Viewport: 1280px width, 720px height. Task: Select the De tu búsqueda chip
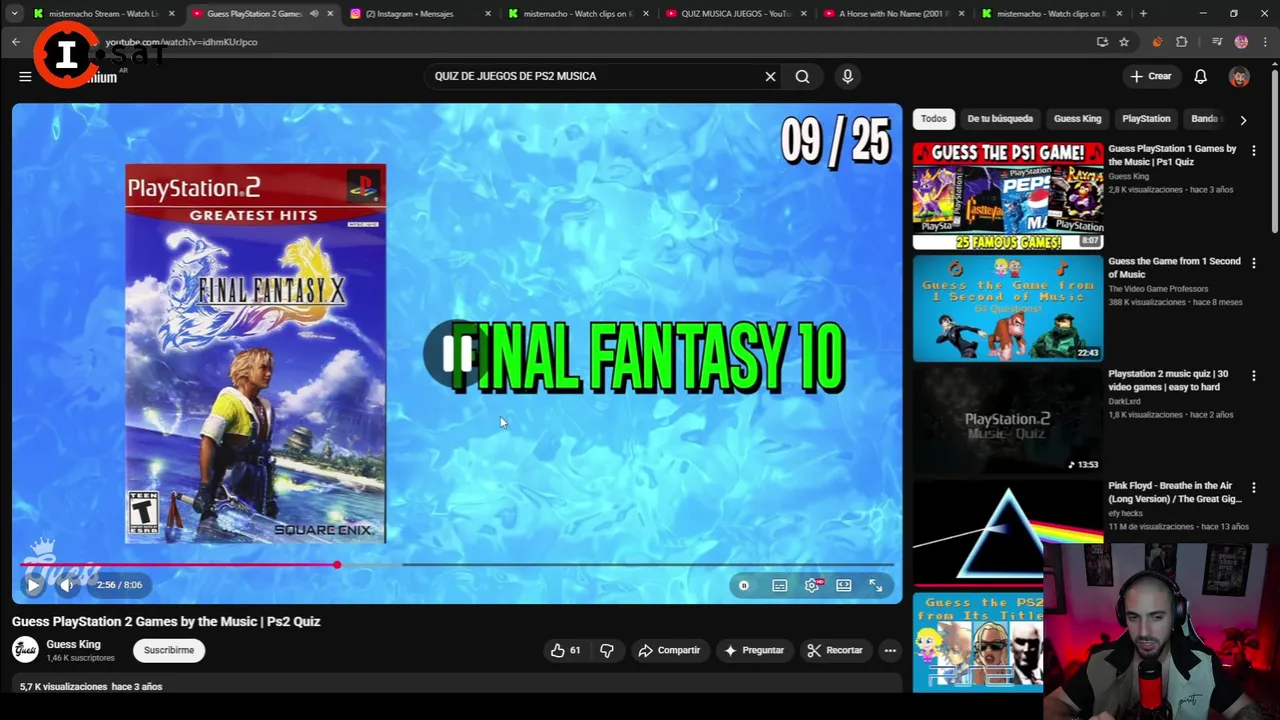[1000, 118]
